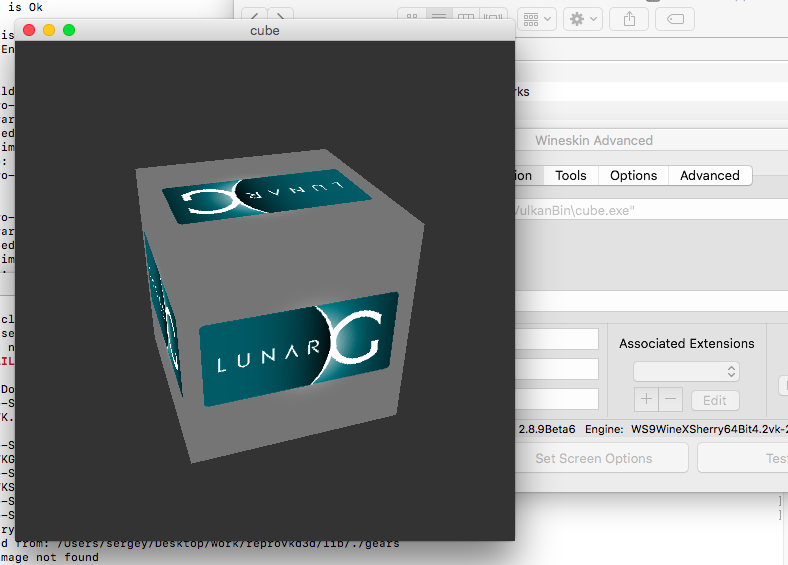
Task: Add an associated extension with plus button
Action: click(x=646, y=400)
